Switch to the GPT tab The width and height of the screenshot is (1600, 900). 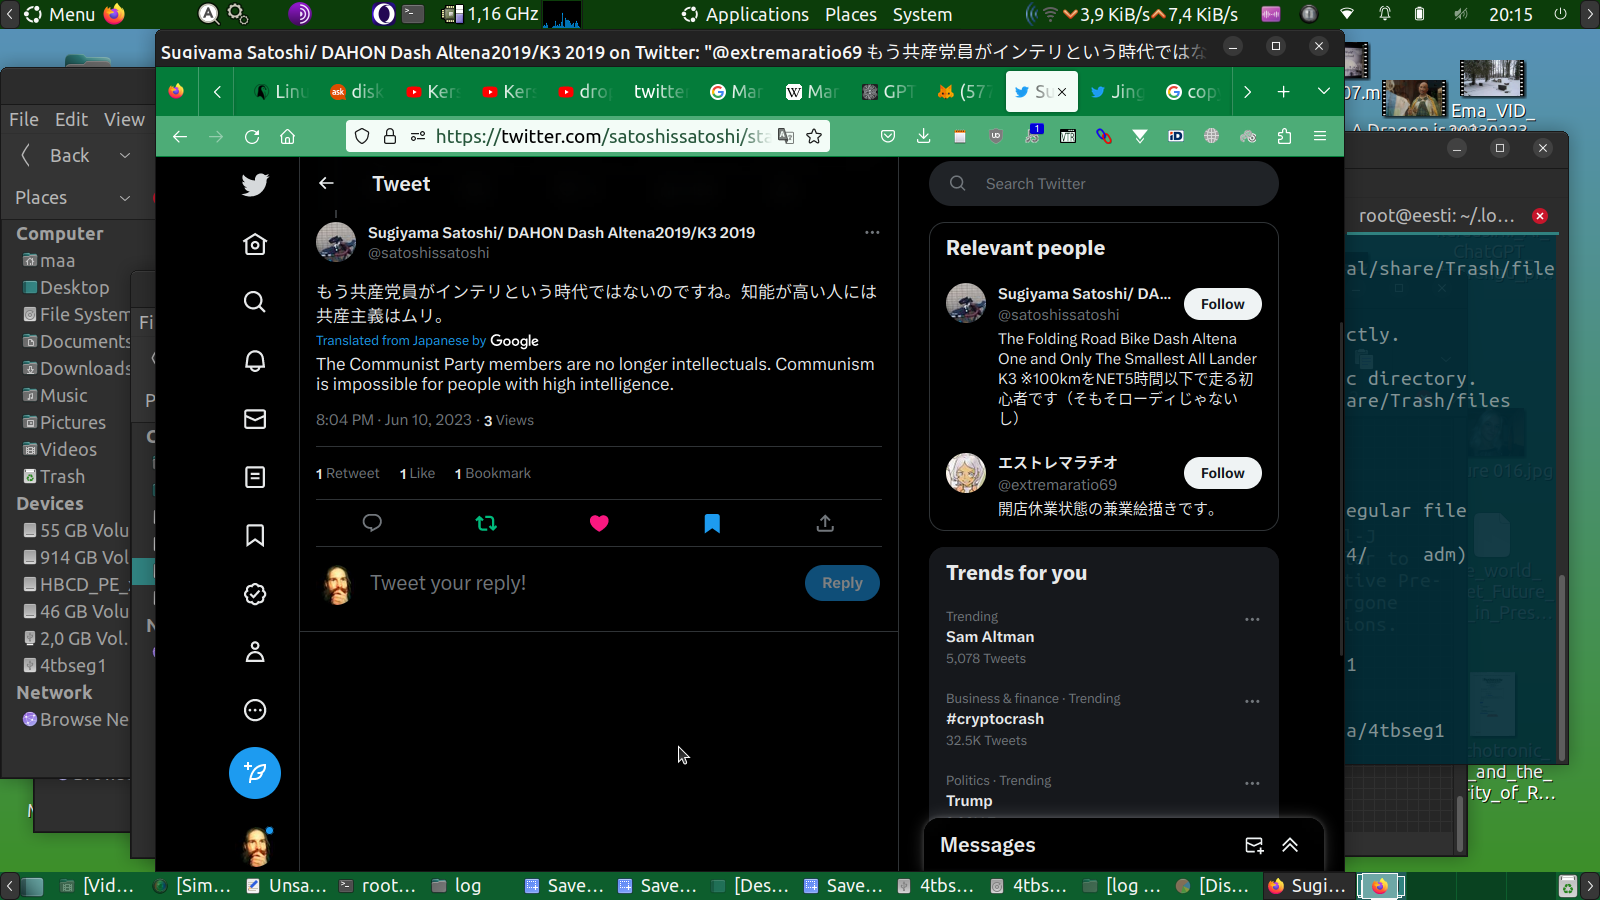point(889,91)
